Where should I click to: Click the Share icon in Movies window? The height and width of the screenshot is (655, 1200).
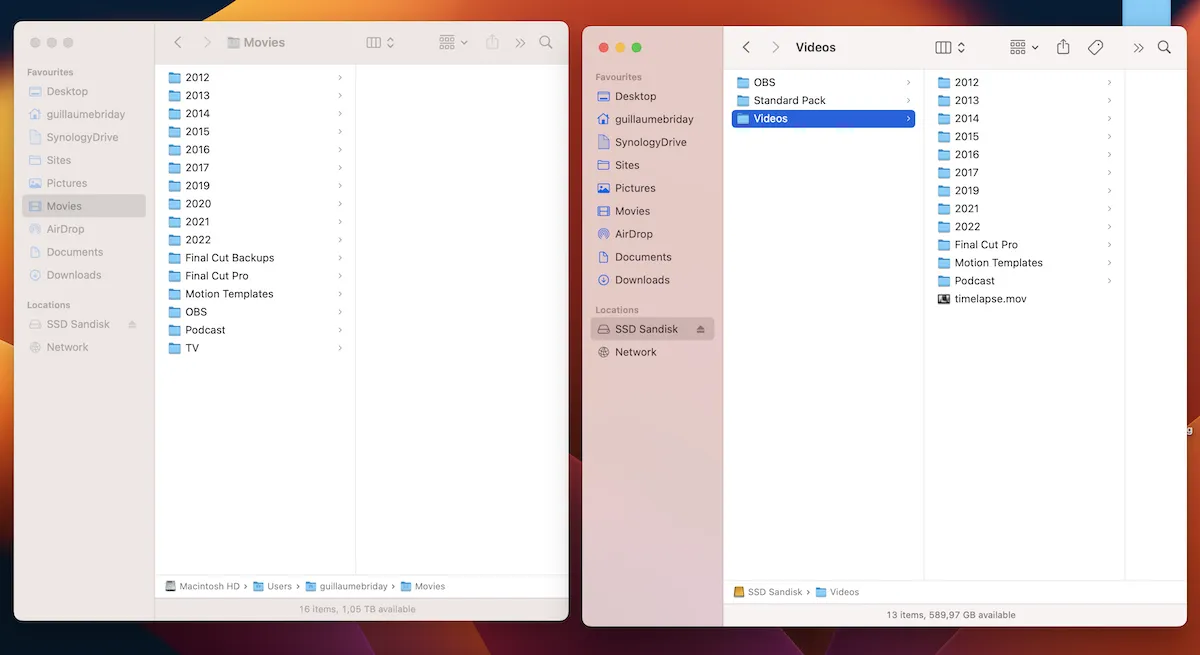click(x=492, y=42)
